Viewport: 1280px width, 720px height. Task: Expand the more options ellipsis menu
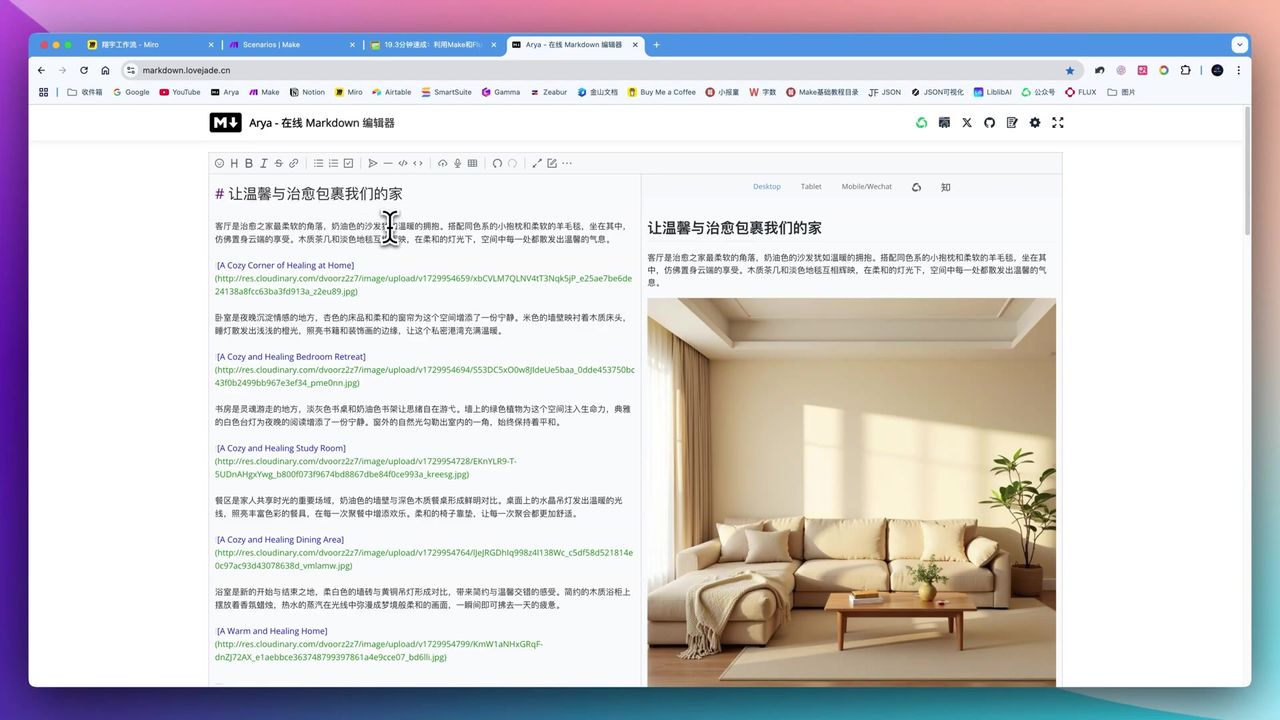tap(567, 163)
